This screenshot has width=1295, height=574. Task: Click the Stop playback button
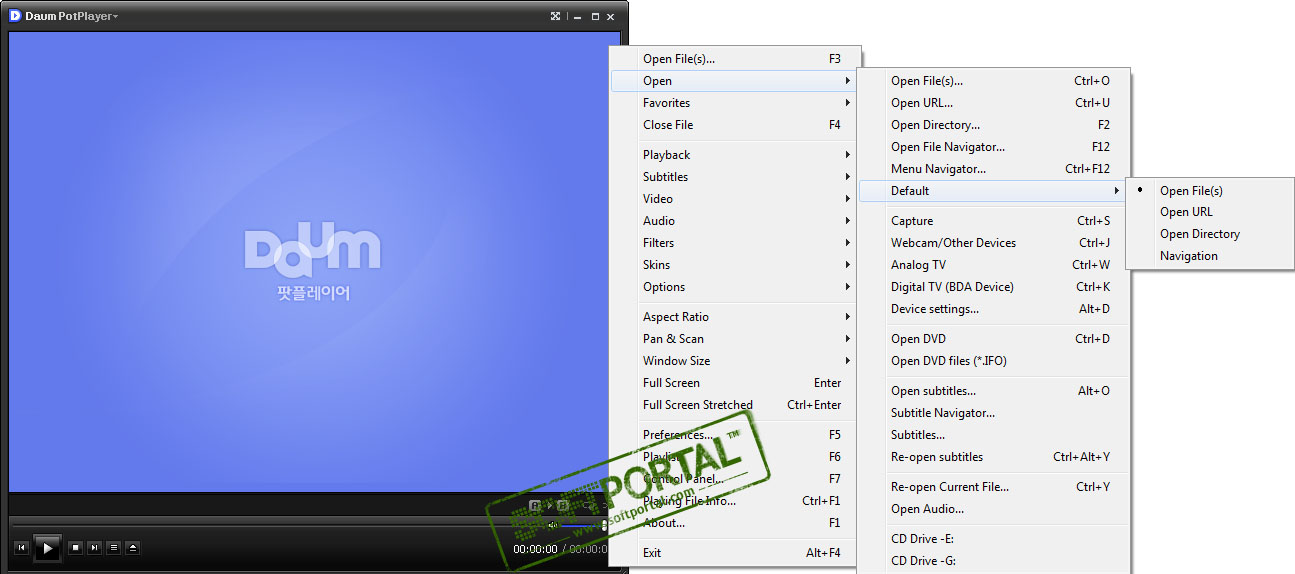tap(75, 548)
